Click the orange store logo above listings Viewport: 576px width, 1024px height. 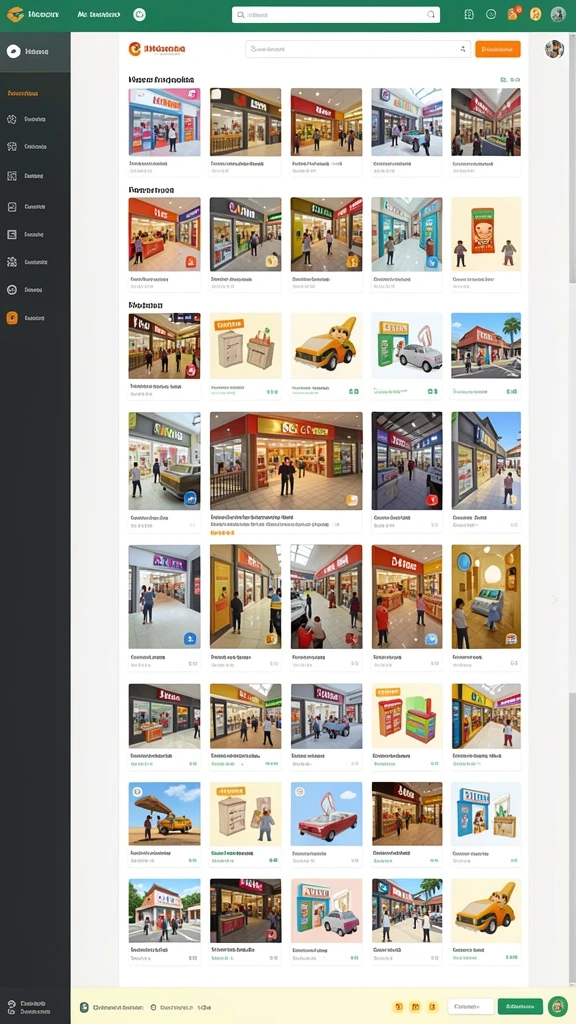tap(135, 49)
